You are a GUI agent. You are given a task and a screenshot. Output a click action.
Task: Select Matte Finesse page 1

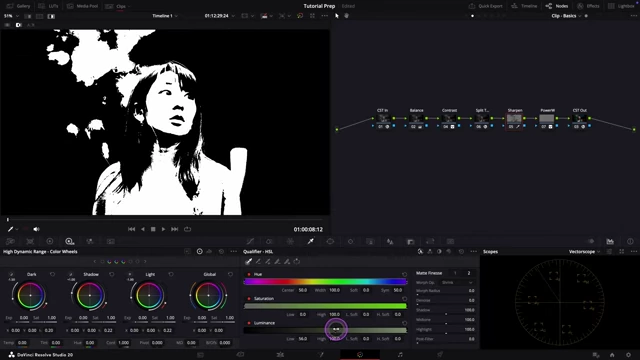point(455,273)
